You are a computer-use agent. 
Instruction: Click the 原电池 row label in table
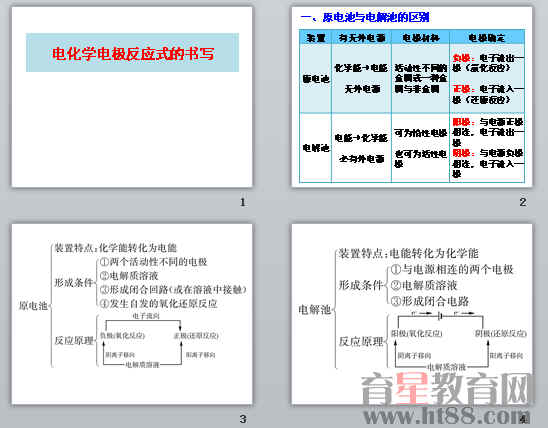[316, 79]
